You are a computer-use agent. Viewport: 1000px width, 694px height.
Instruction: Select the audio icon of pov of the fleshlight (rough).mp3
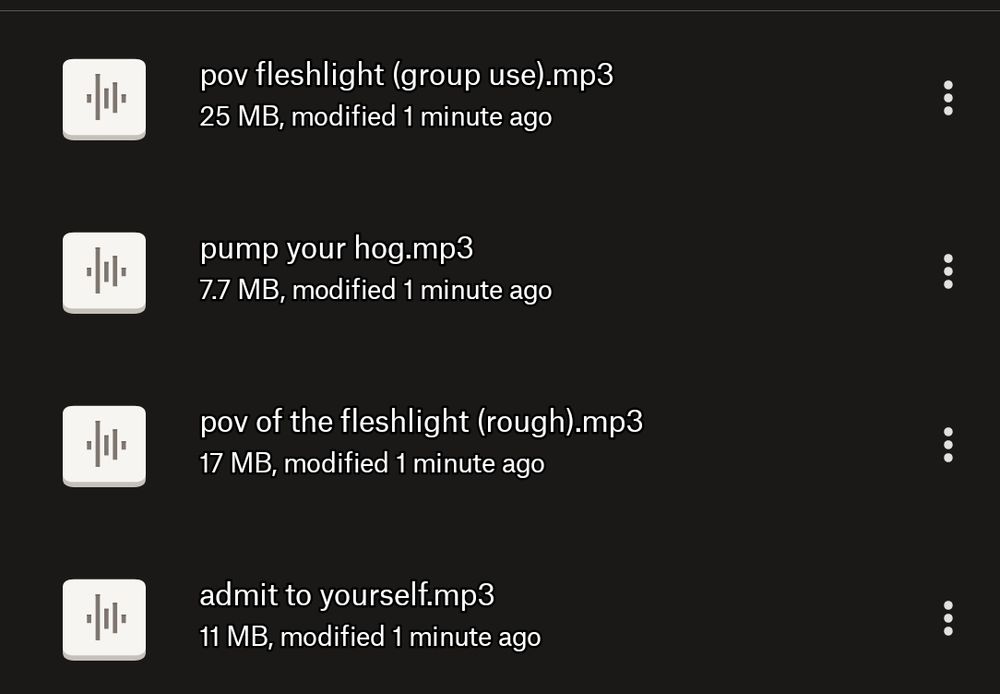click(105, 446)
